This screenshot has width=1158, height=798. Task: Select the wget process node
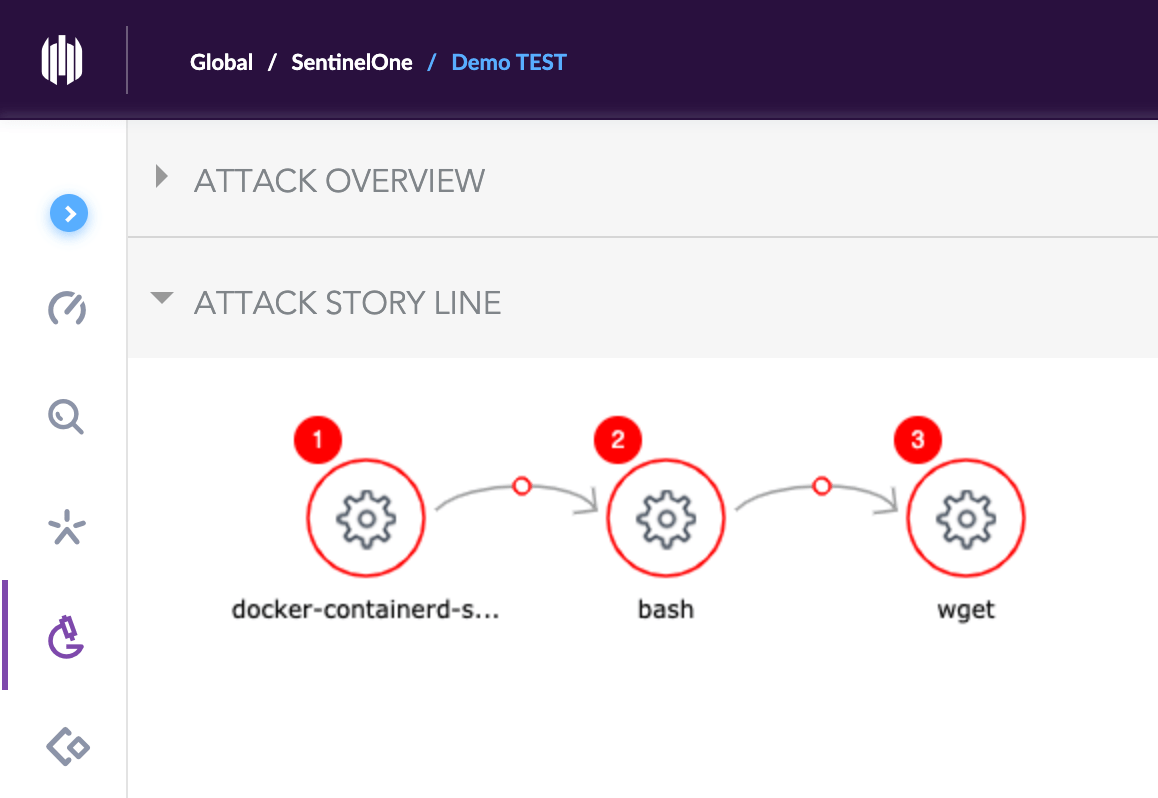[x=966, y=518]
